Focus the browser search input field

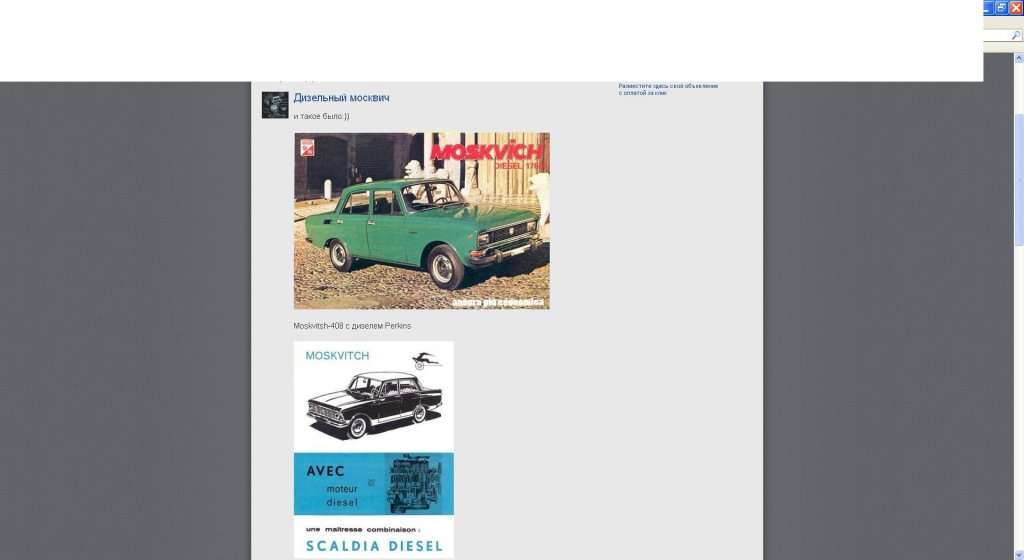pos(997,35)
